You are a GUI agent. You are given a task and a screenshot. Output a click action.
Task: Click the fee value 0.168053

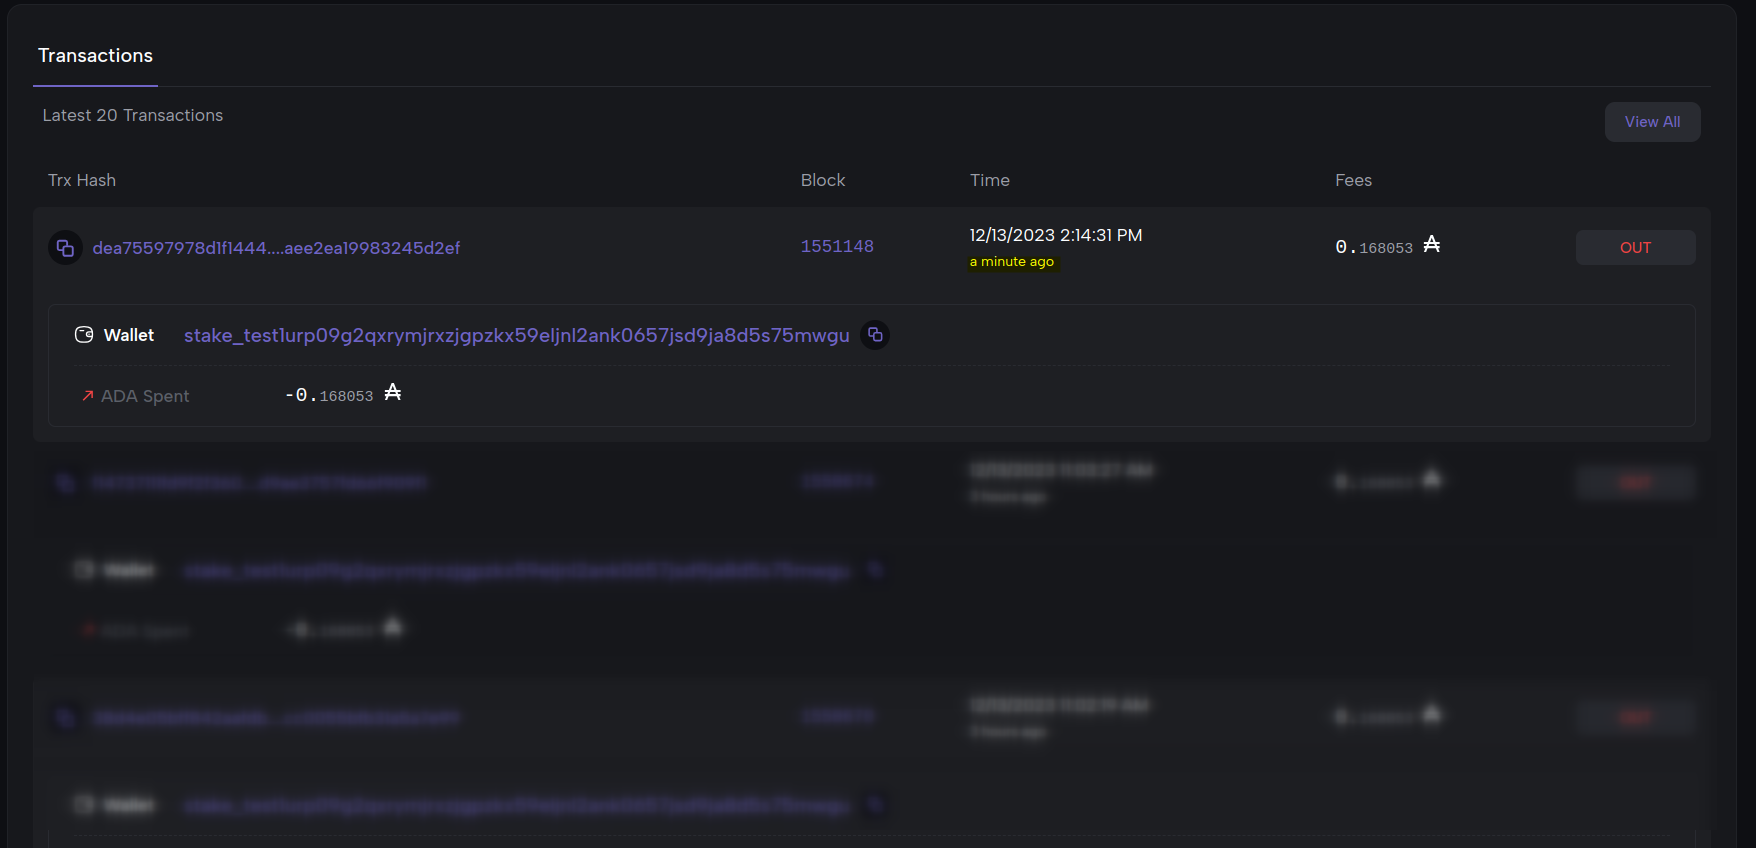[x=1374, y=247]
